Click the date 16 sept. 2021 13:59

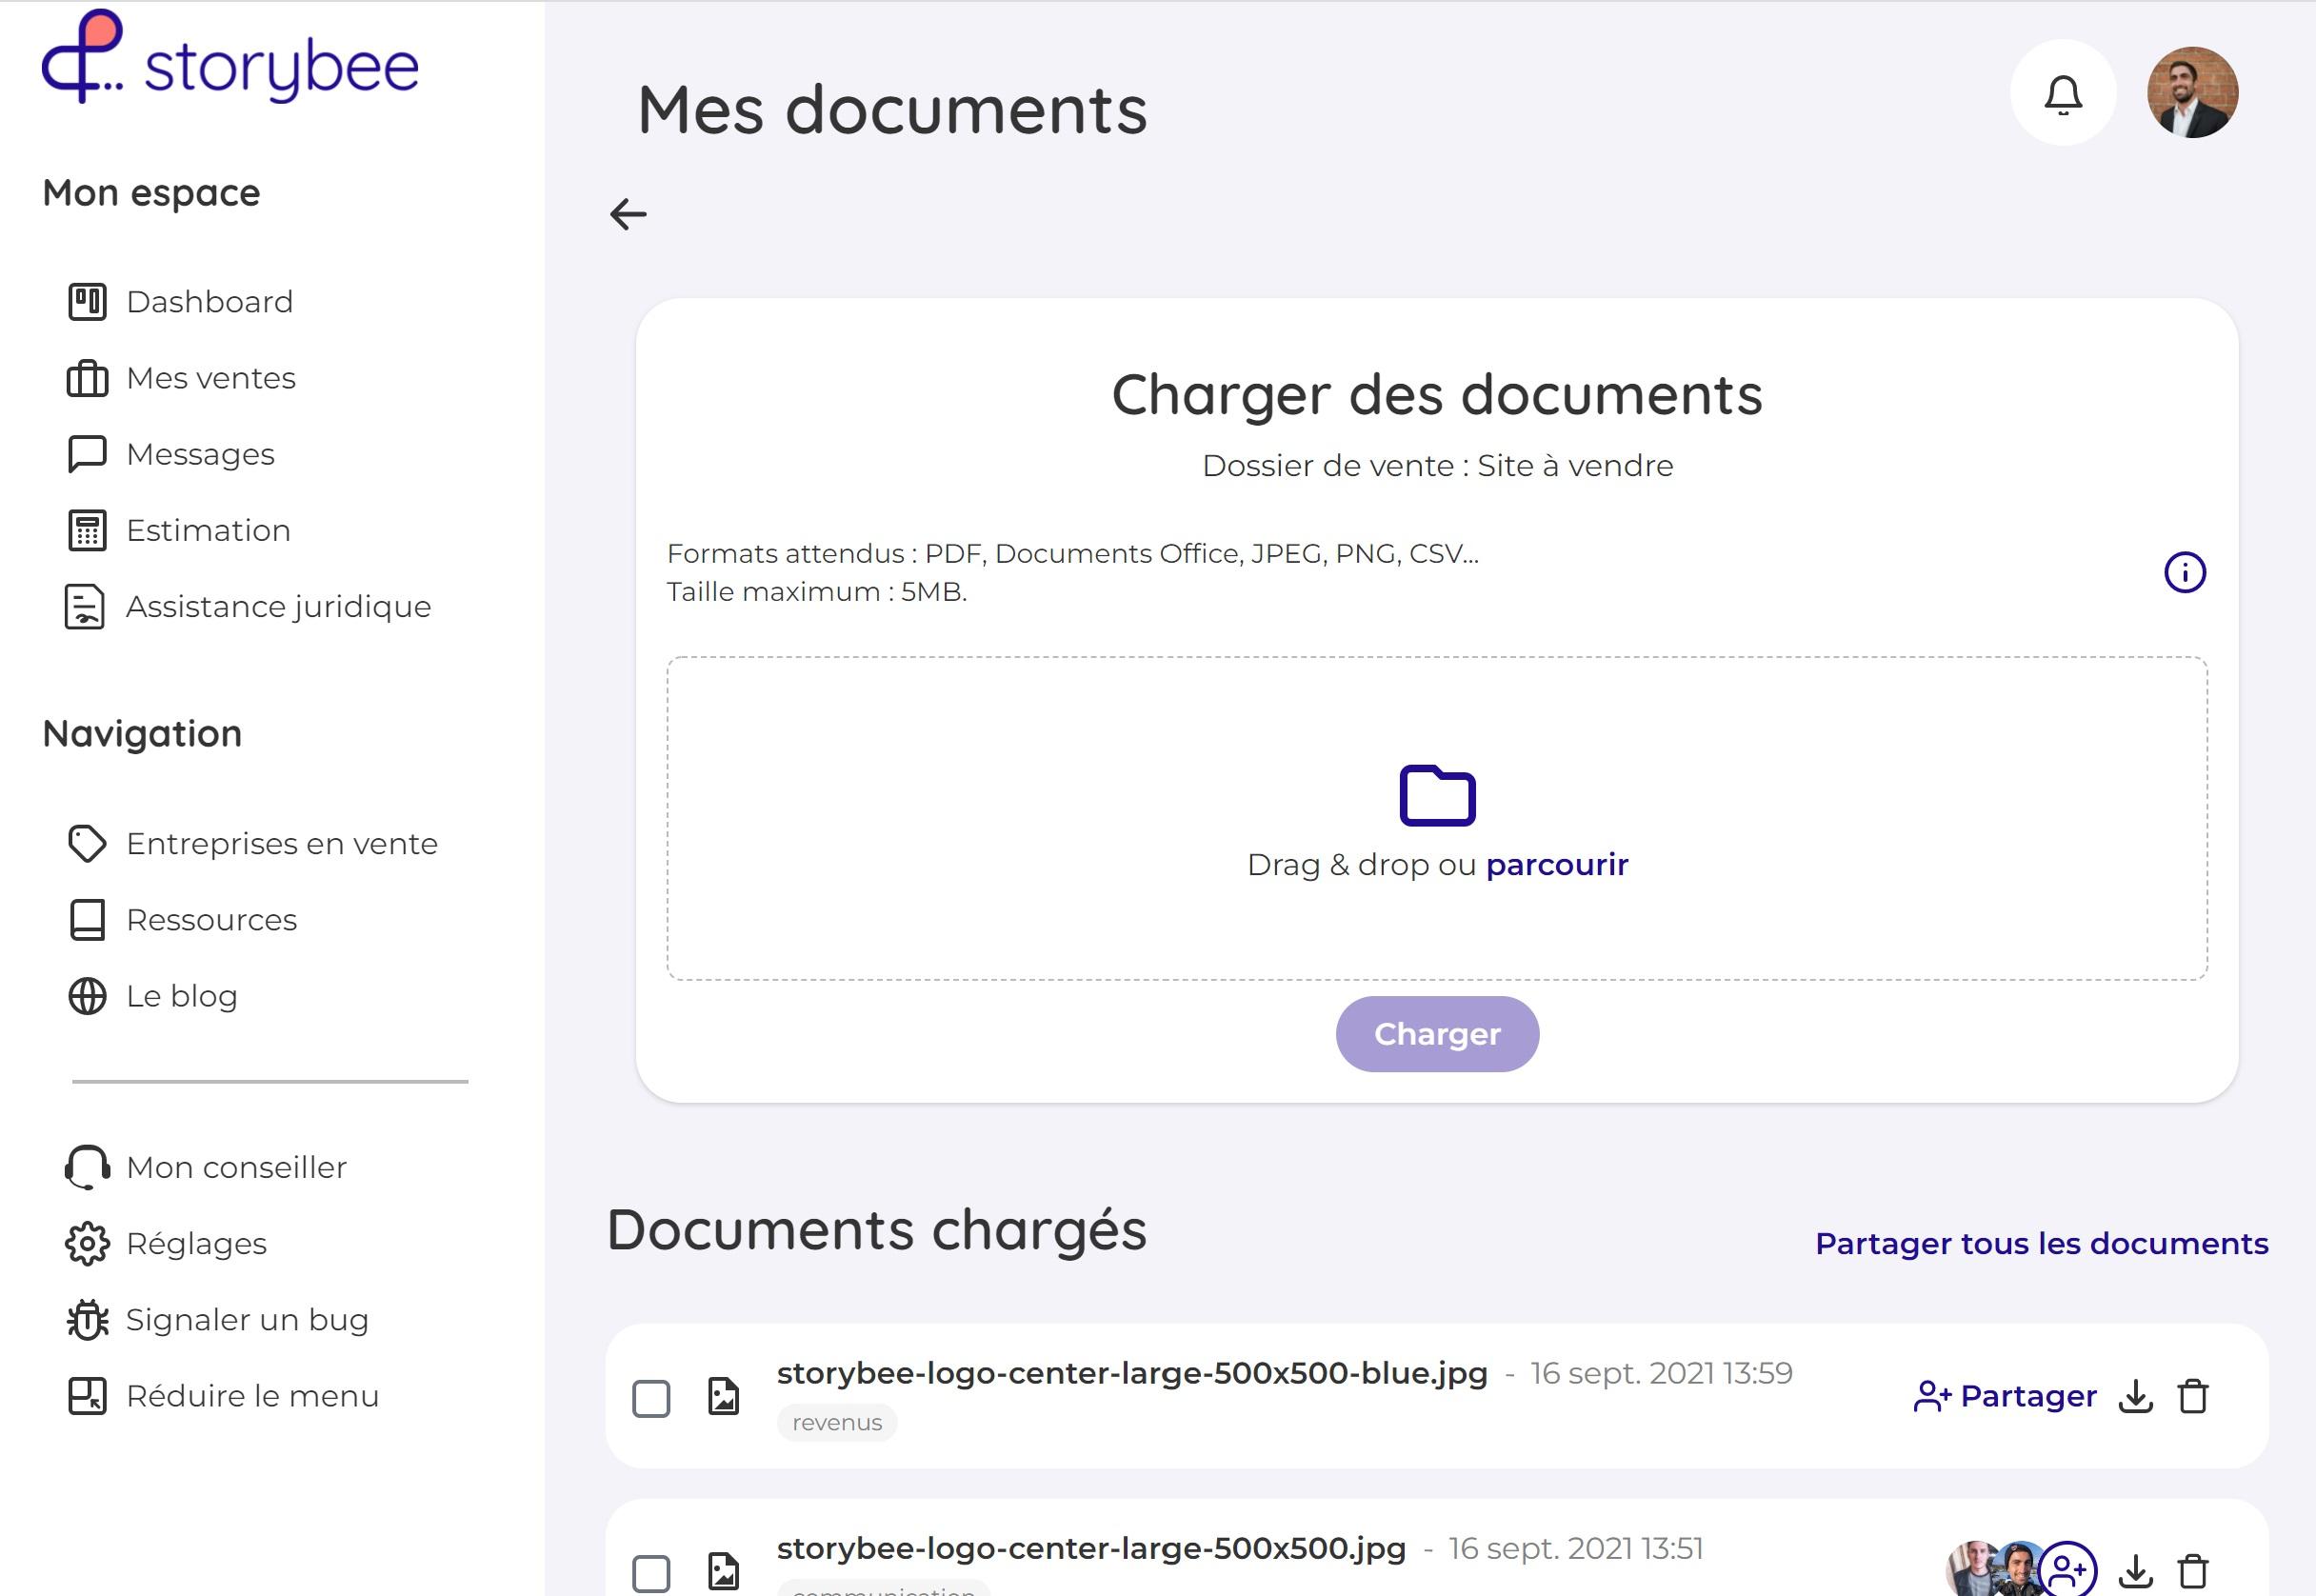[1661, 1373]
